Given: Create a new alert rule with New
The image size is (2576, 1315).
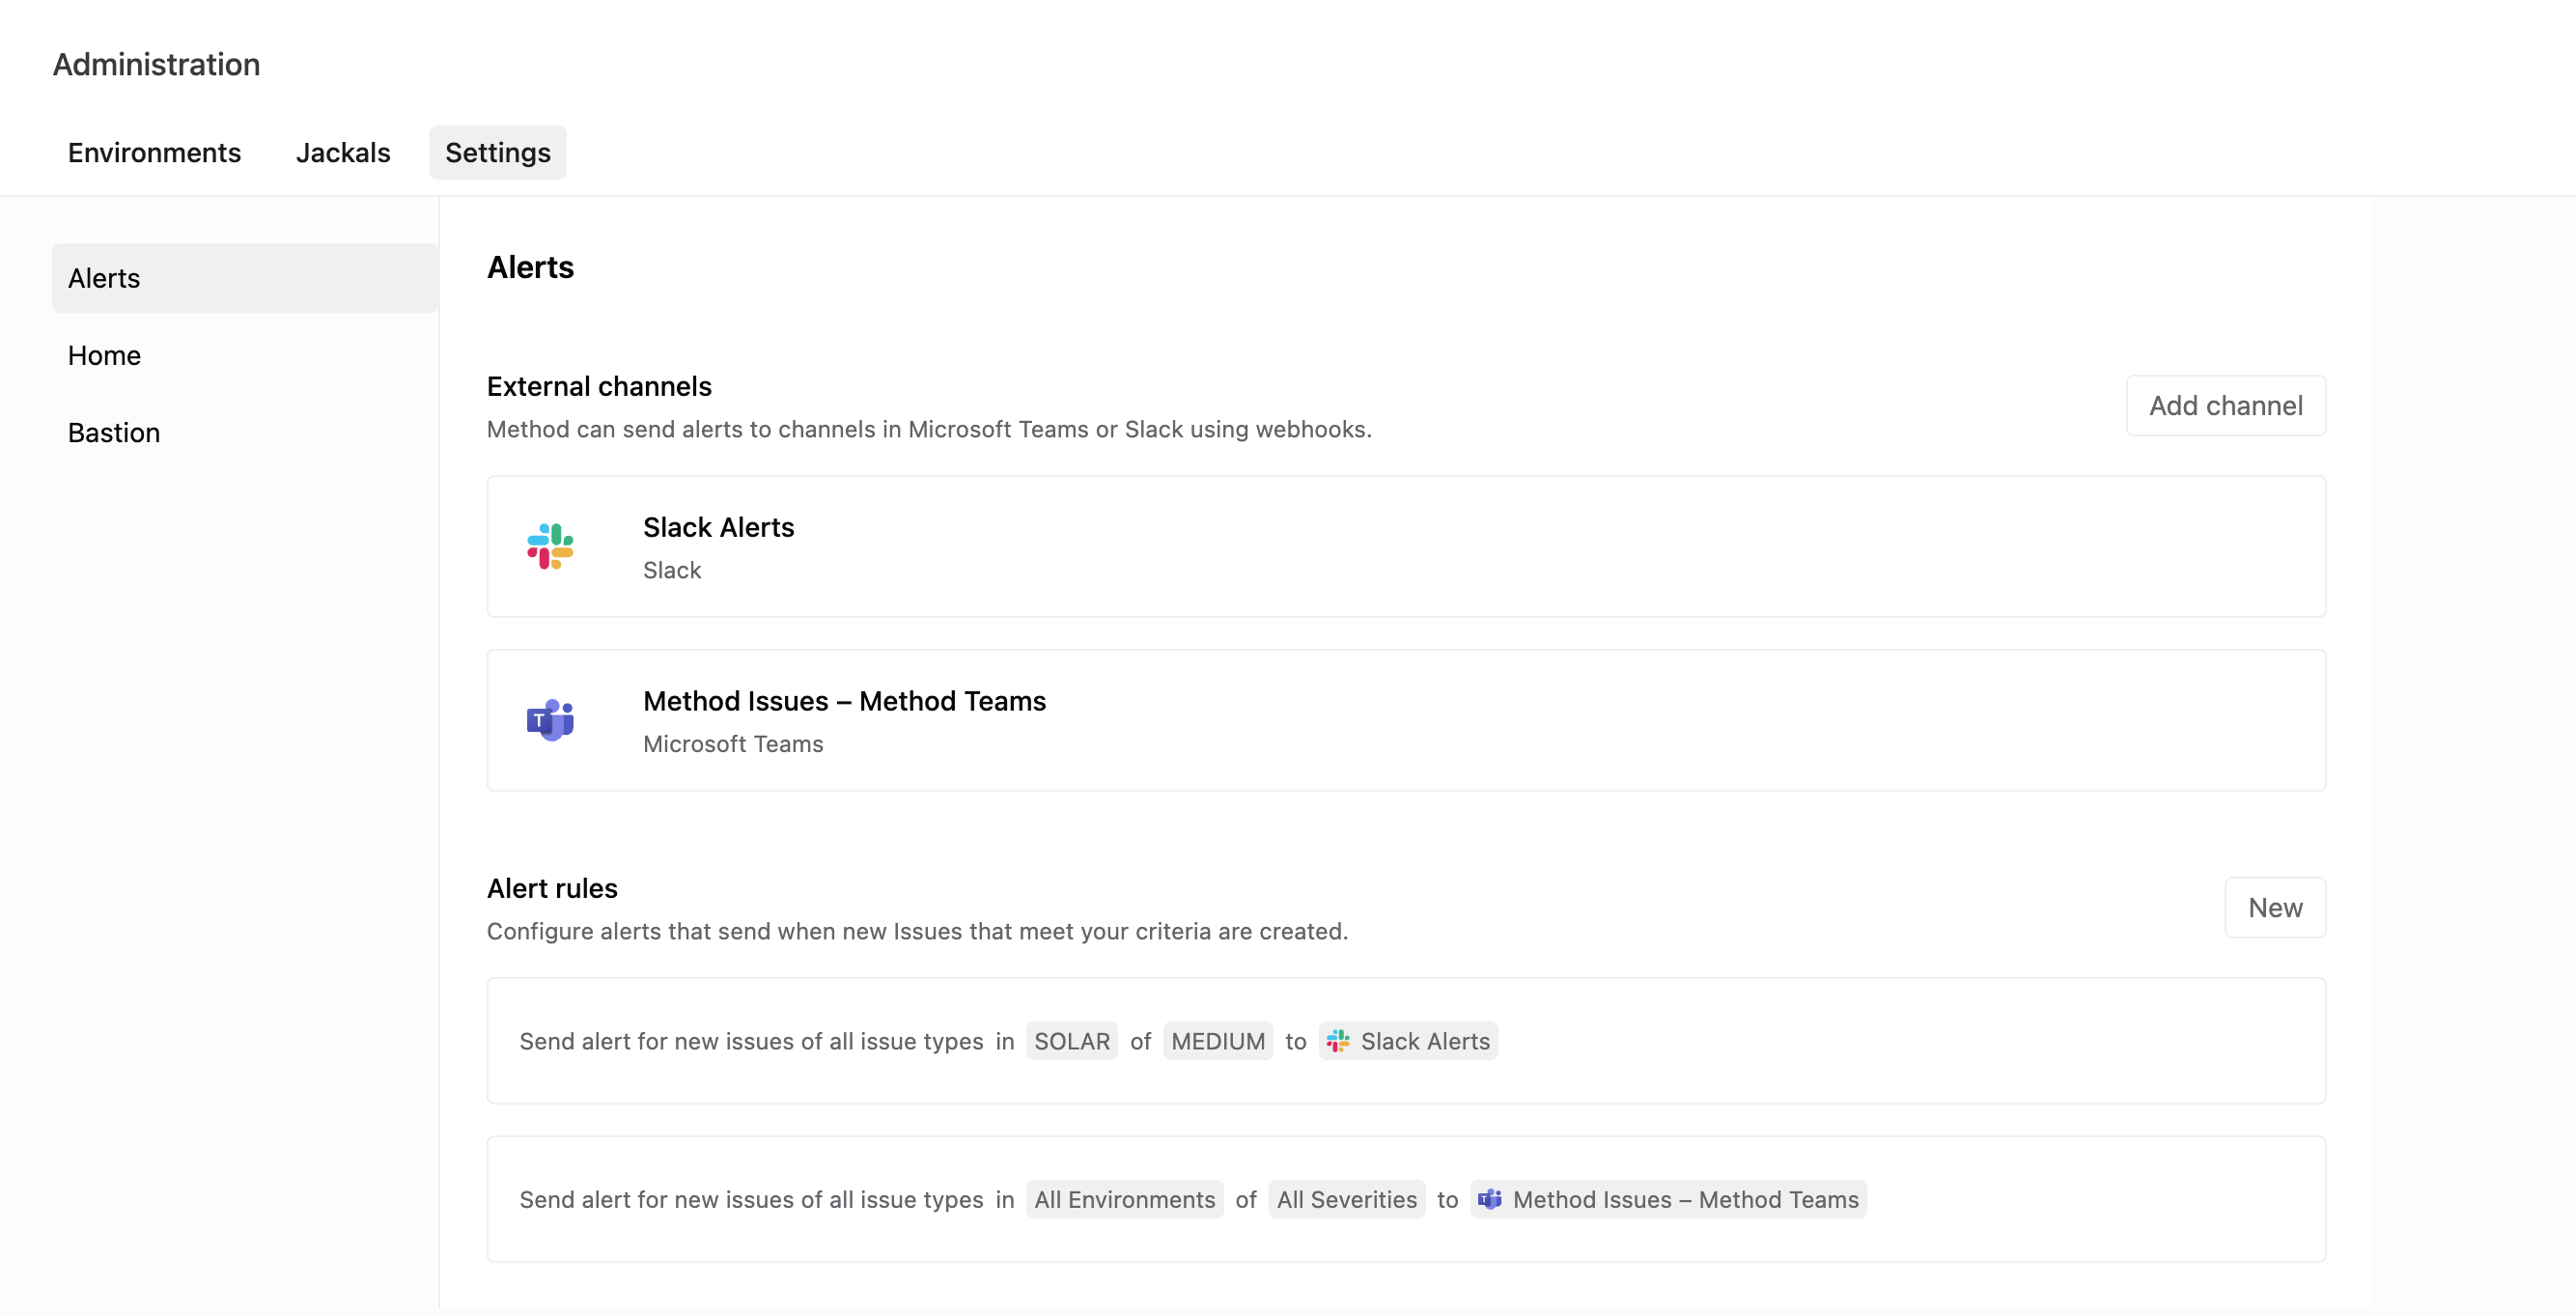Looking at the screenshot, I should coord(2274,907).
